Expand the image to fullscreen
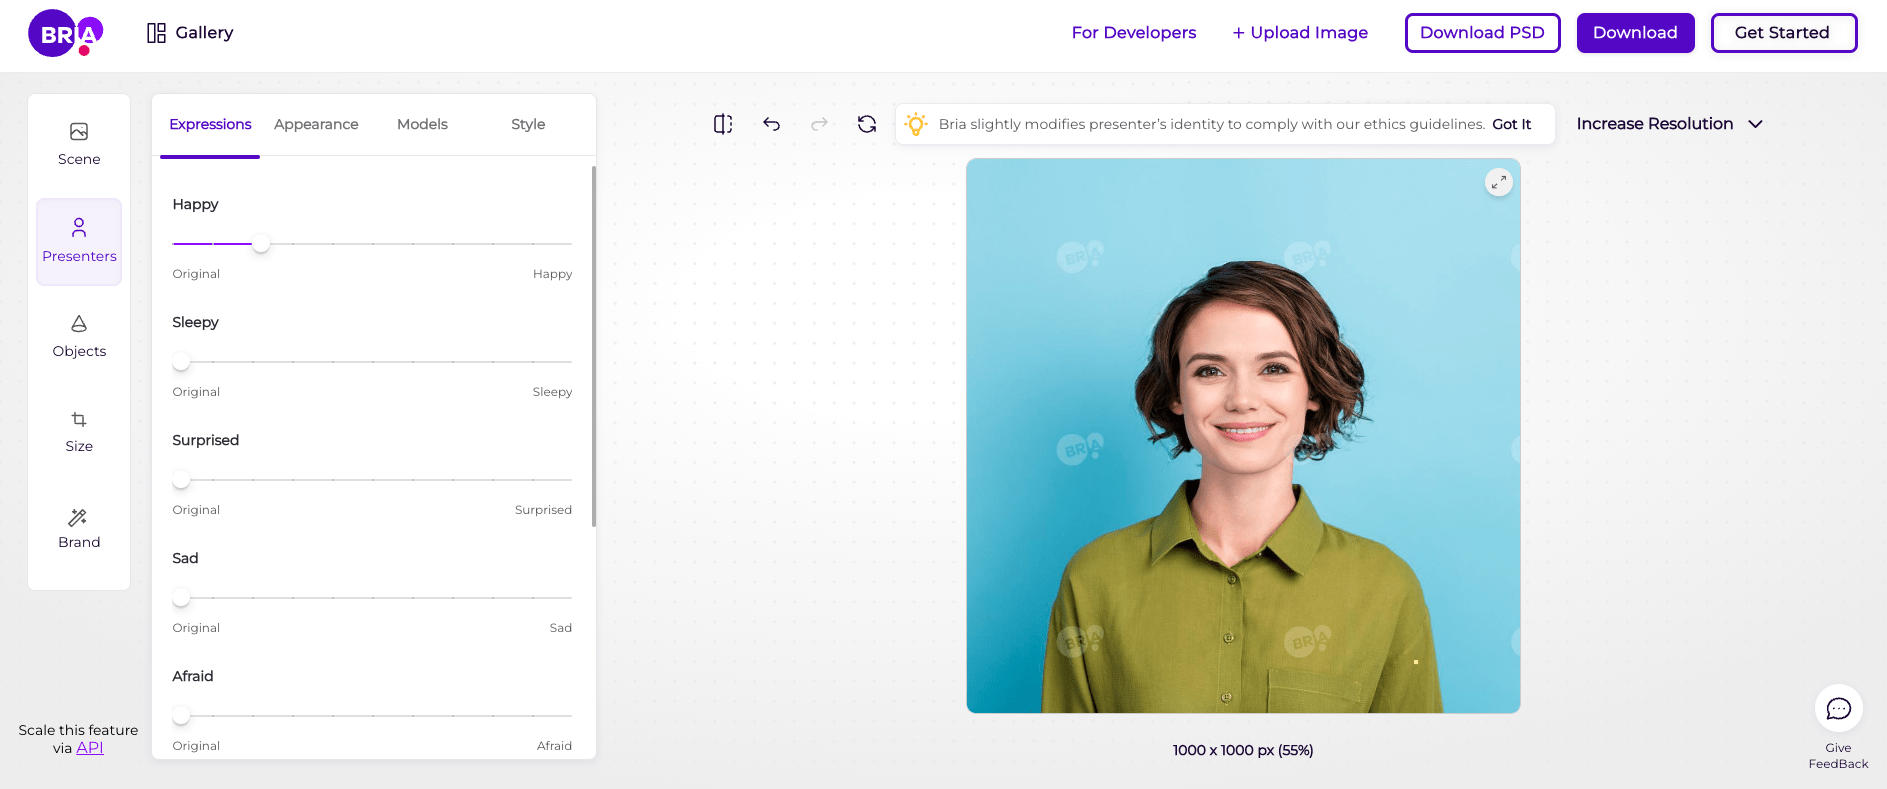1887x789 pixels. [1498, 182]
